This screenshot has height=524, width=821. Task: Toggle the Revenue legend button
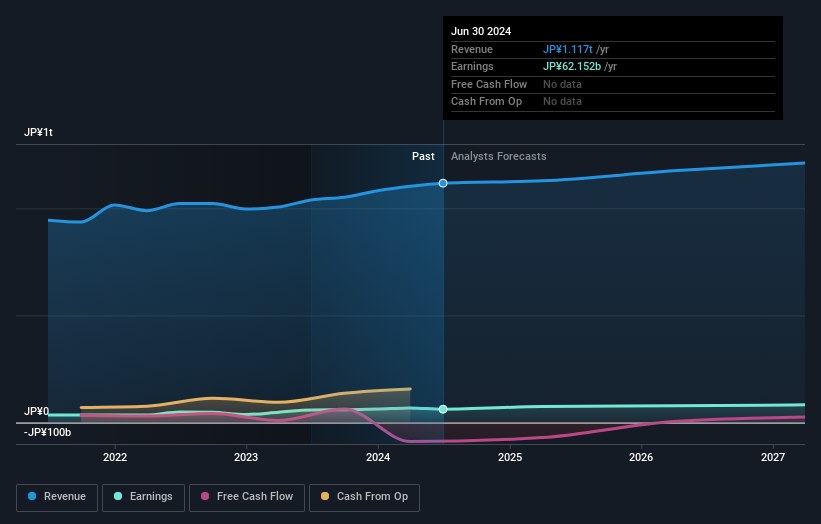point(57,497)
